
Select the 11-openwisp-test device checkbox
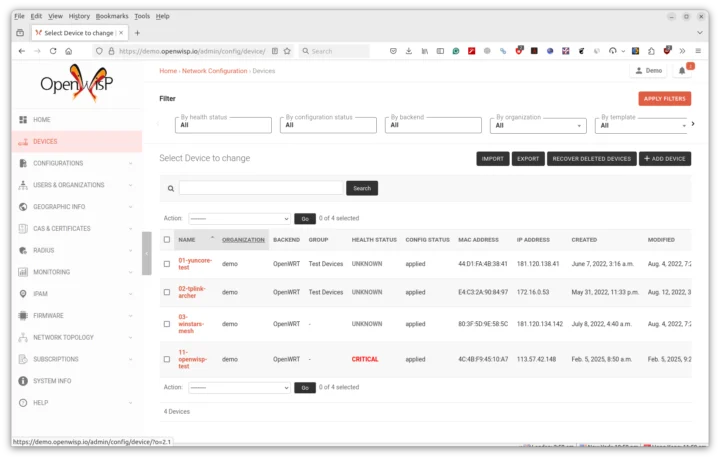tap(167, 359)
